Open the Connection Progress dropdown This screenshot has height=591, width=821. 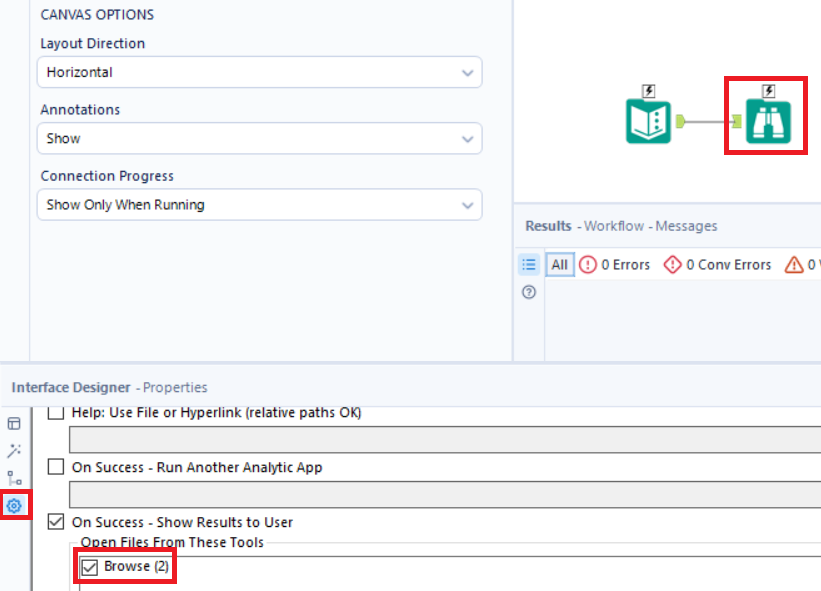click(x=260, y=204)
